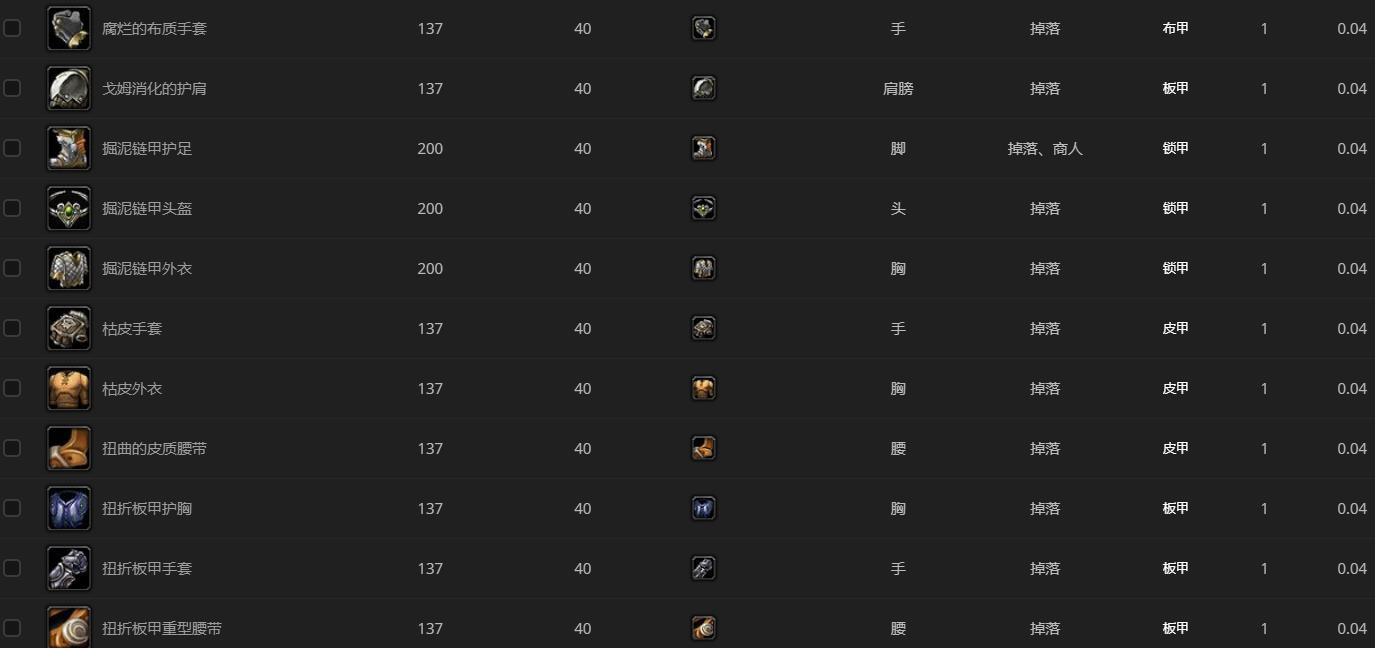Screen dimensions: 1375x648
Task: Click the 戈姆消化的护肩 item icon
Action: pyautogui.click(x=69, y=88)
